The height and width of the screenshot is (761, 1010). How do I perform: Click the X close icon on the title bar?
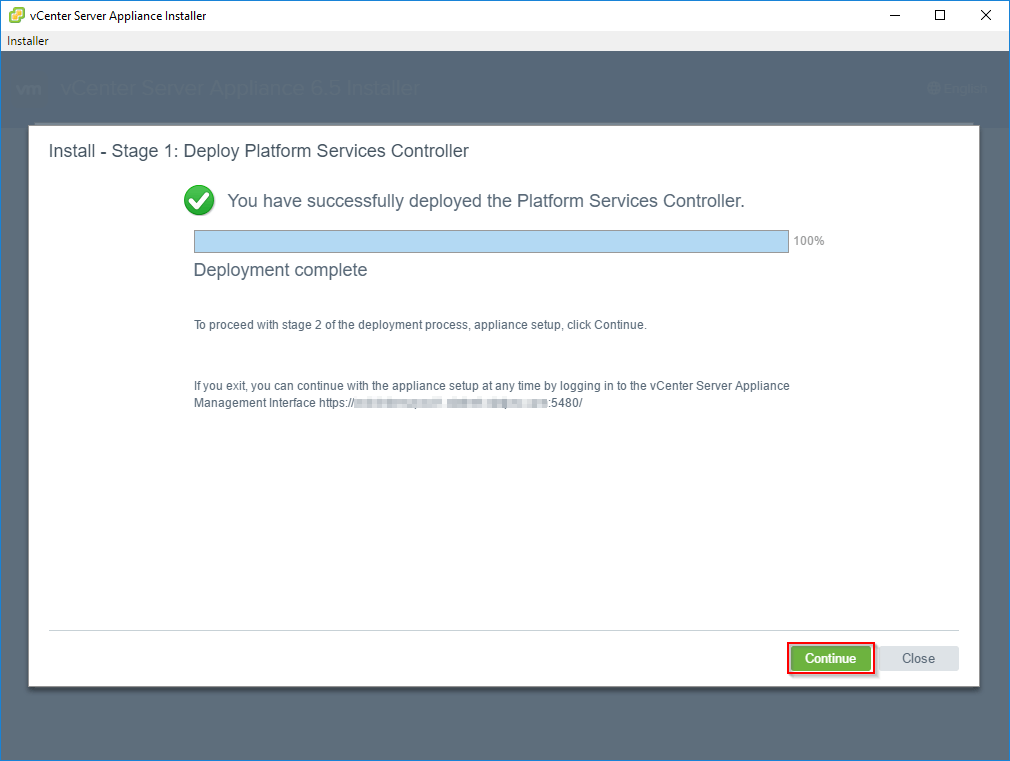click(x=985, y=15)
